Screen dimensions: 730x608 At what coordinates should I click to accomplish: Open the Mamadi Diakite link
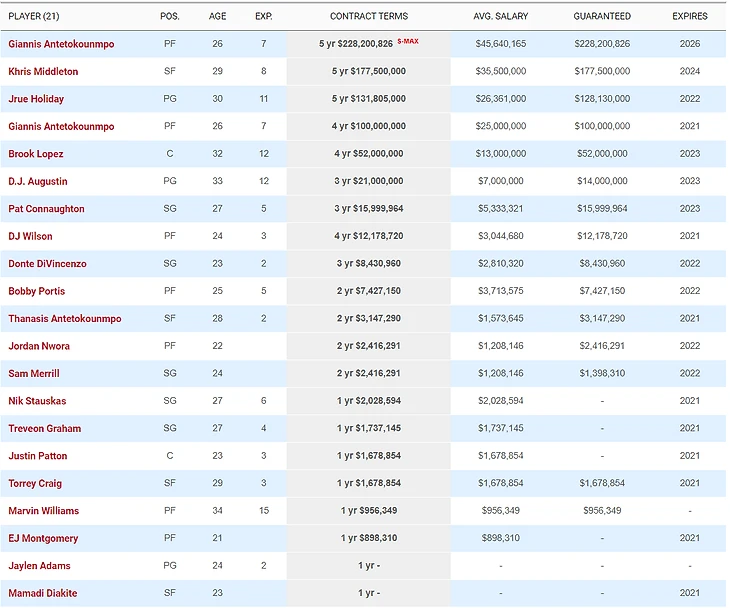[x=42, y=593]
